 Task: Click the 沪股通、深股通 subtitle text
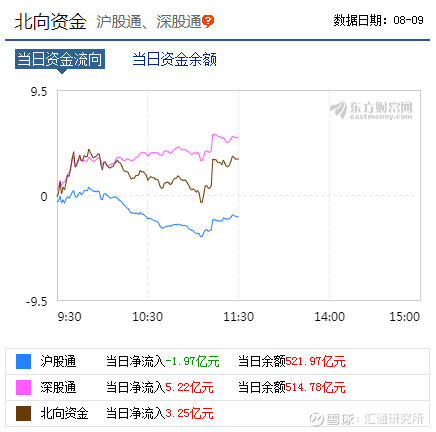[x=149, y=22]
